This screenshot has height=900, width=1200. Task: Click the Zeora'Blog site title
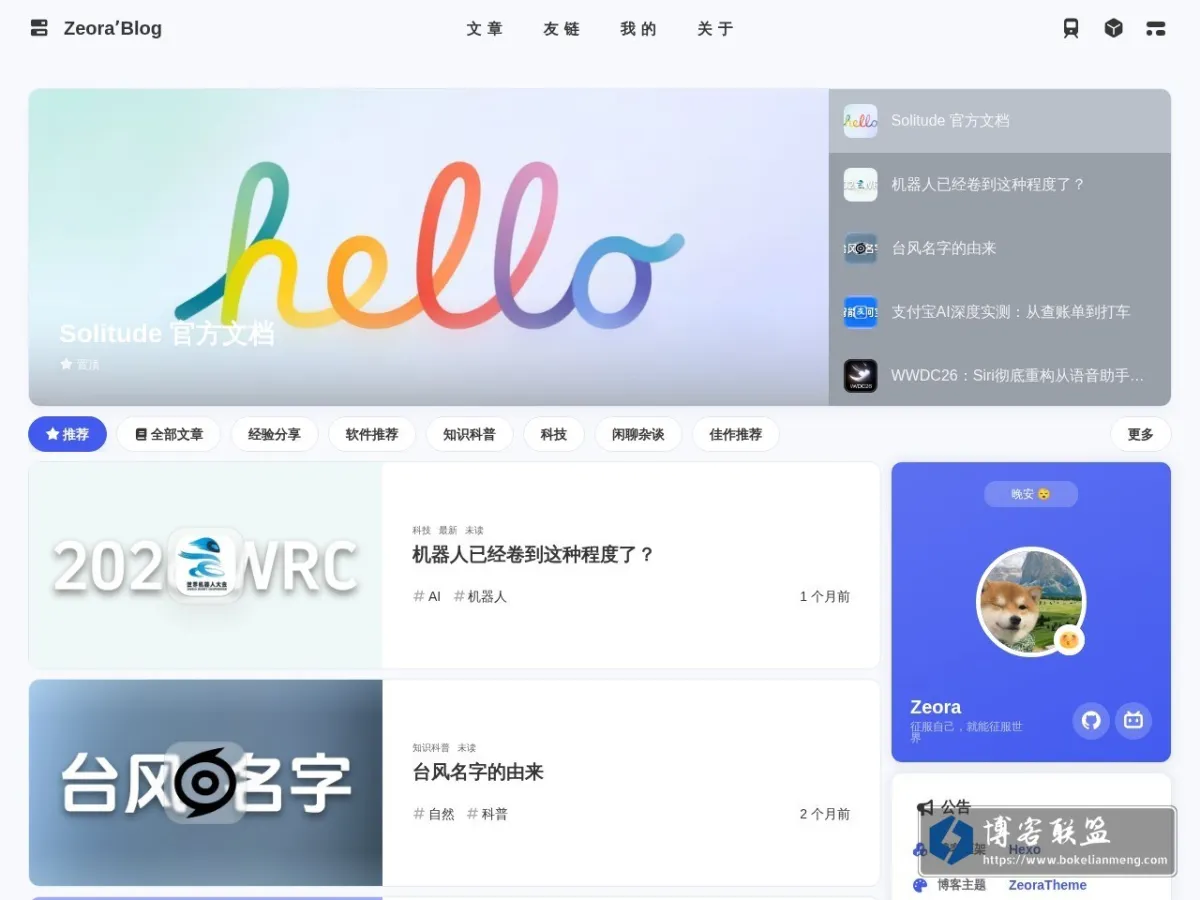point(112,28)
